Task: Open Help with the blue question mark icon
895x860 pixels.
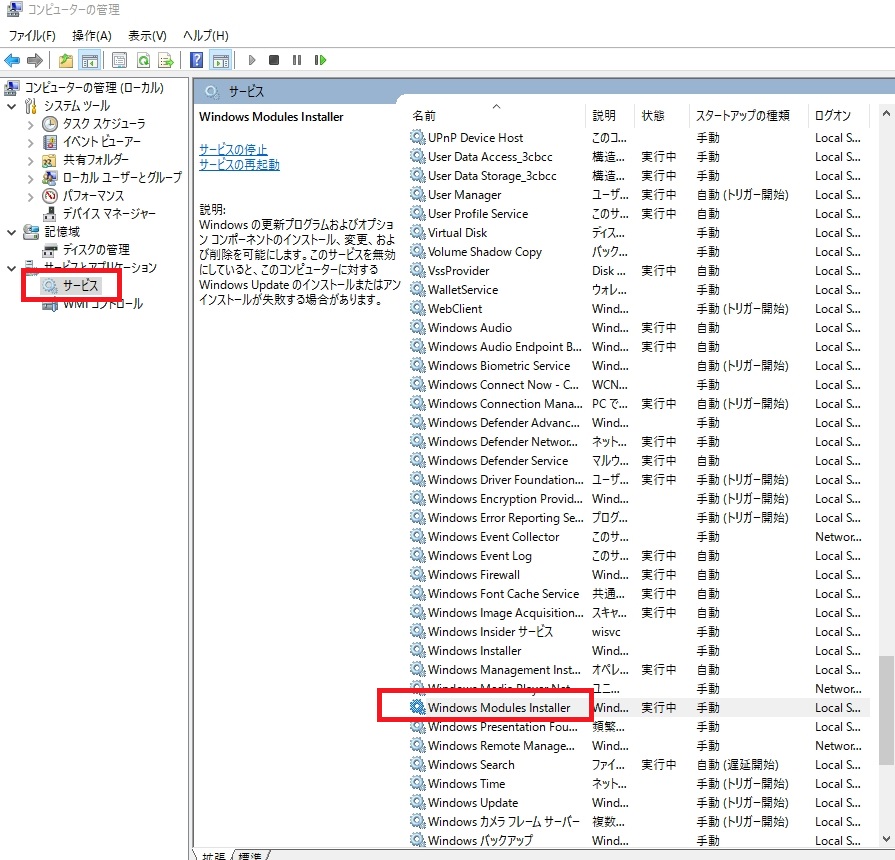Action: click(196, 60)
